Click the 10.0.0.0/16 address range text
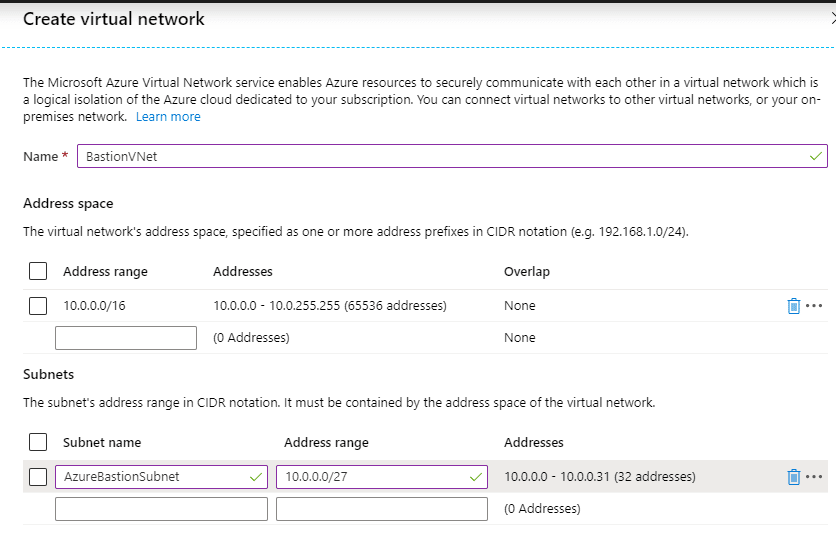The width and height of the screenshot is (836, 536). pos(94,306)
